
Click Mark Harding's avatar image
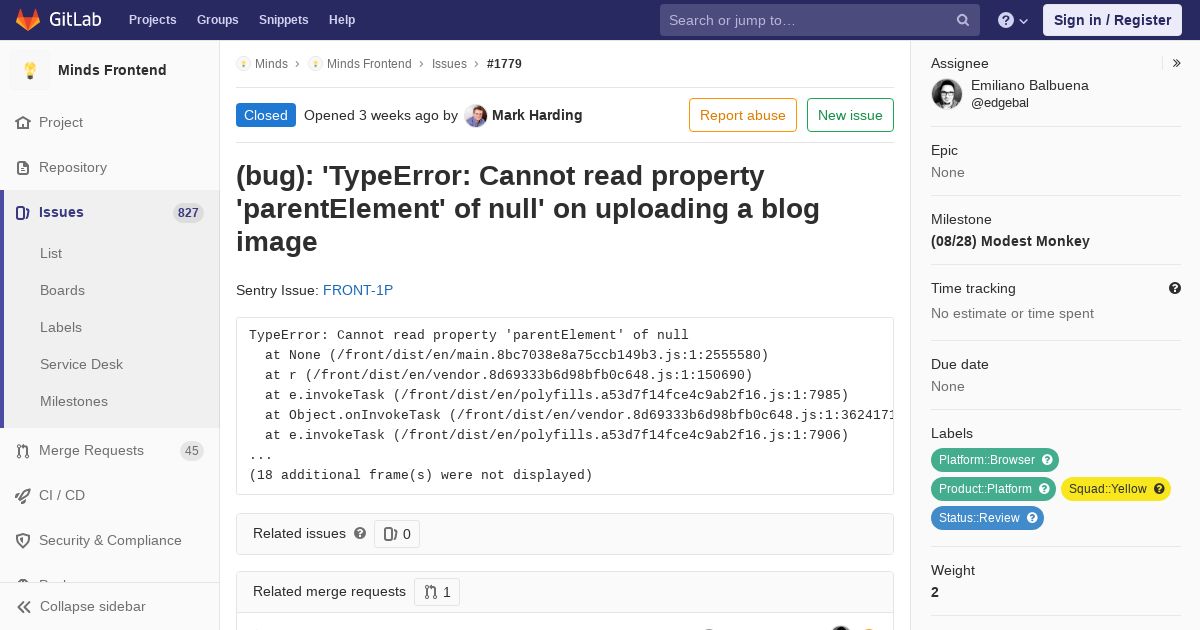point(476,116)
